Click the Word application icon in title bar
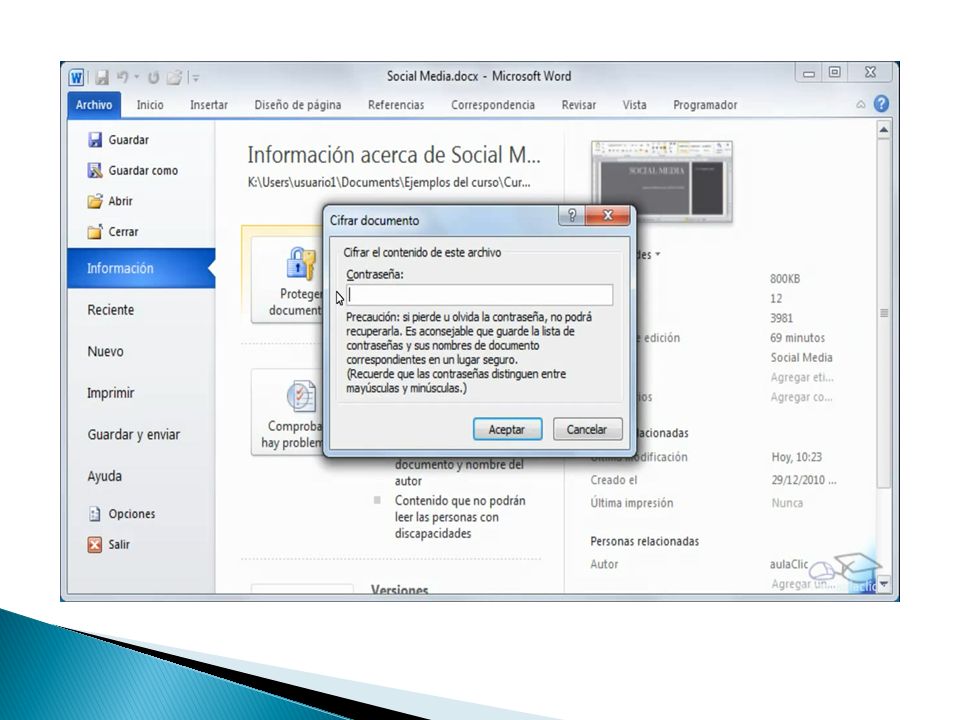The height and width of the screenshot is (720, 960). [x=76, y=78]
